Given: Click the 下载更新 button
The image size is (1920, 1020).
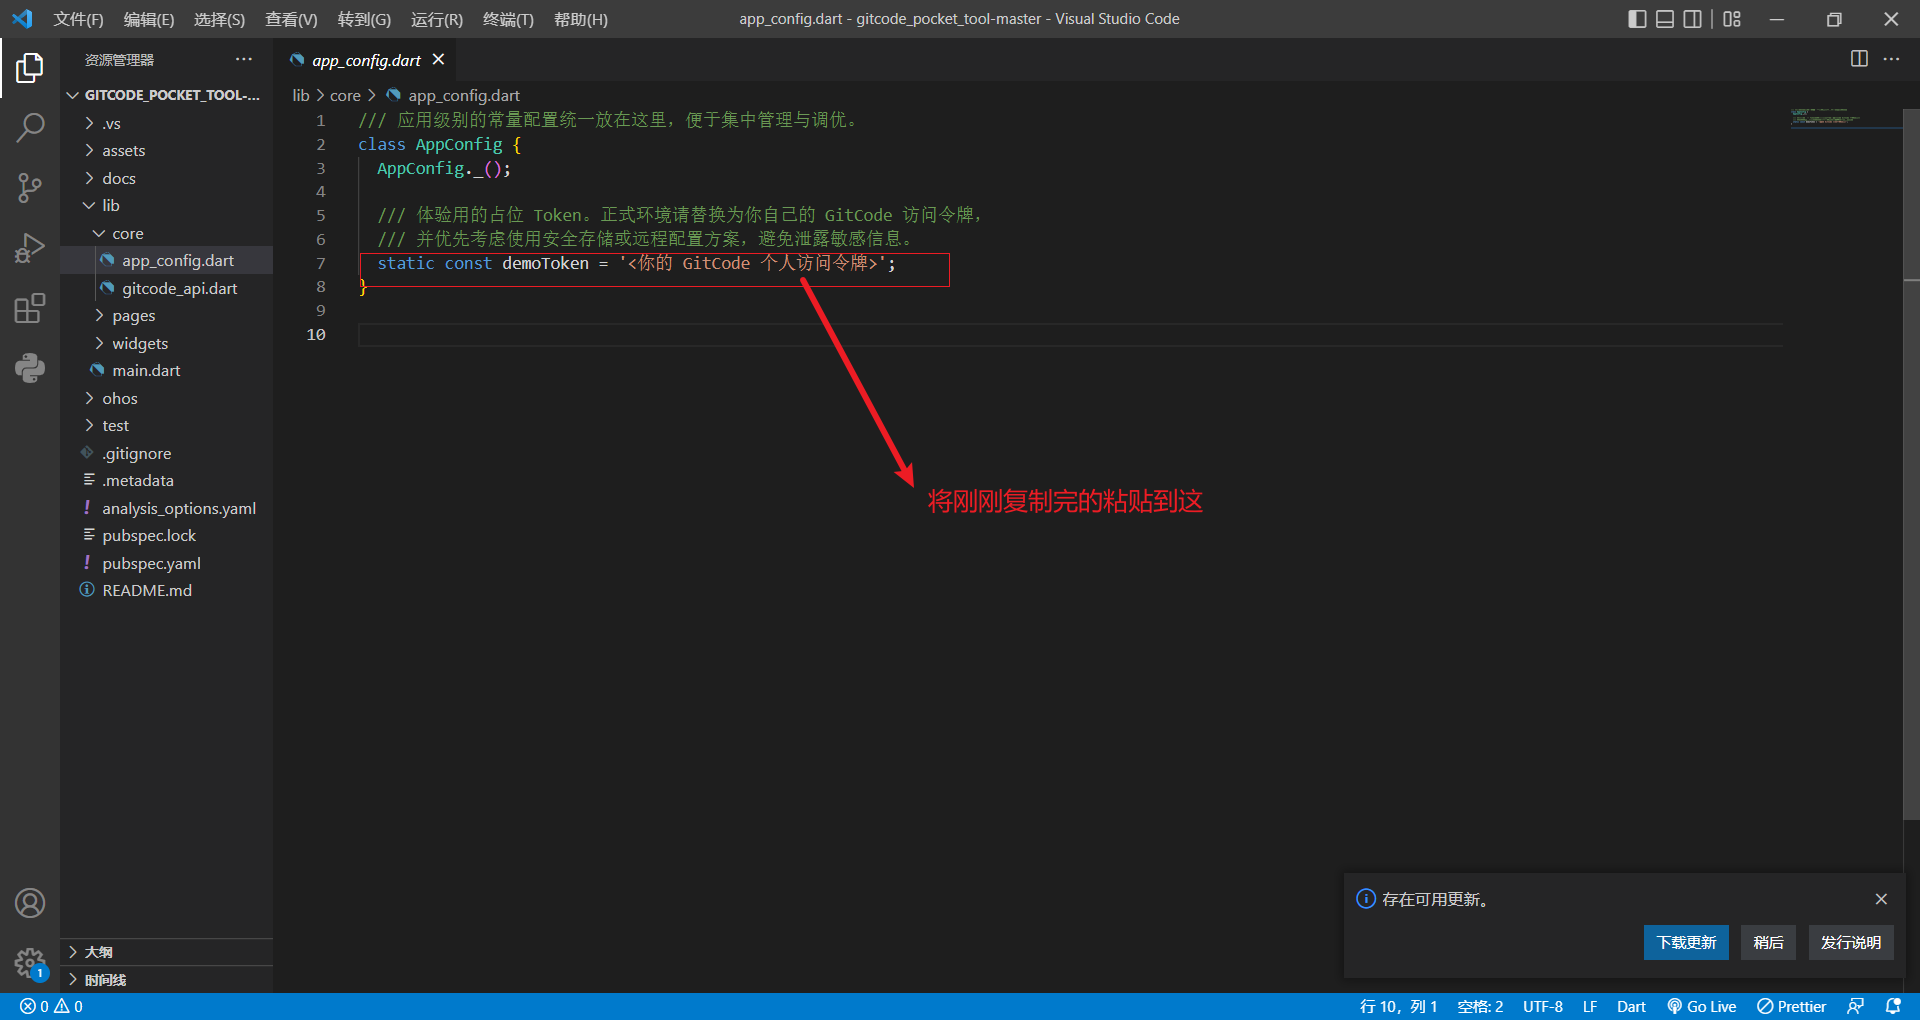Looking at the screenshot, I should point(1685,942).
